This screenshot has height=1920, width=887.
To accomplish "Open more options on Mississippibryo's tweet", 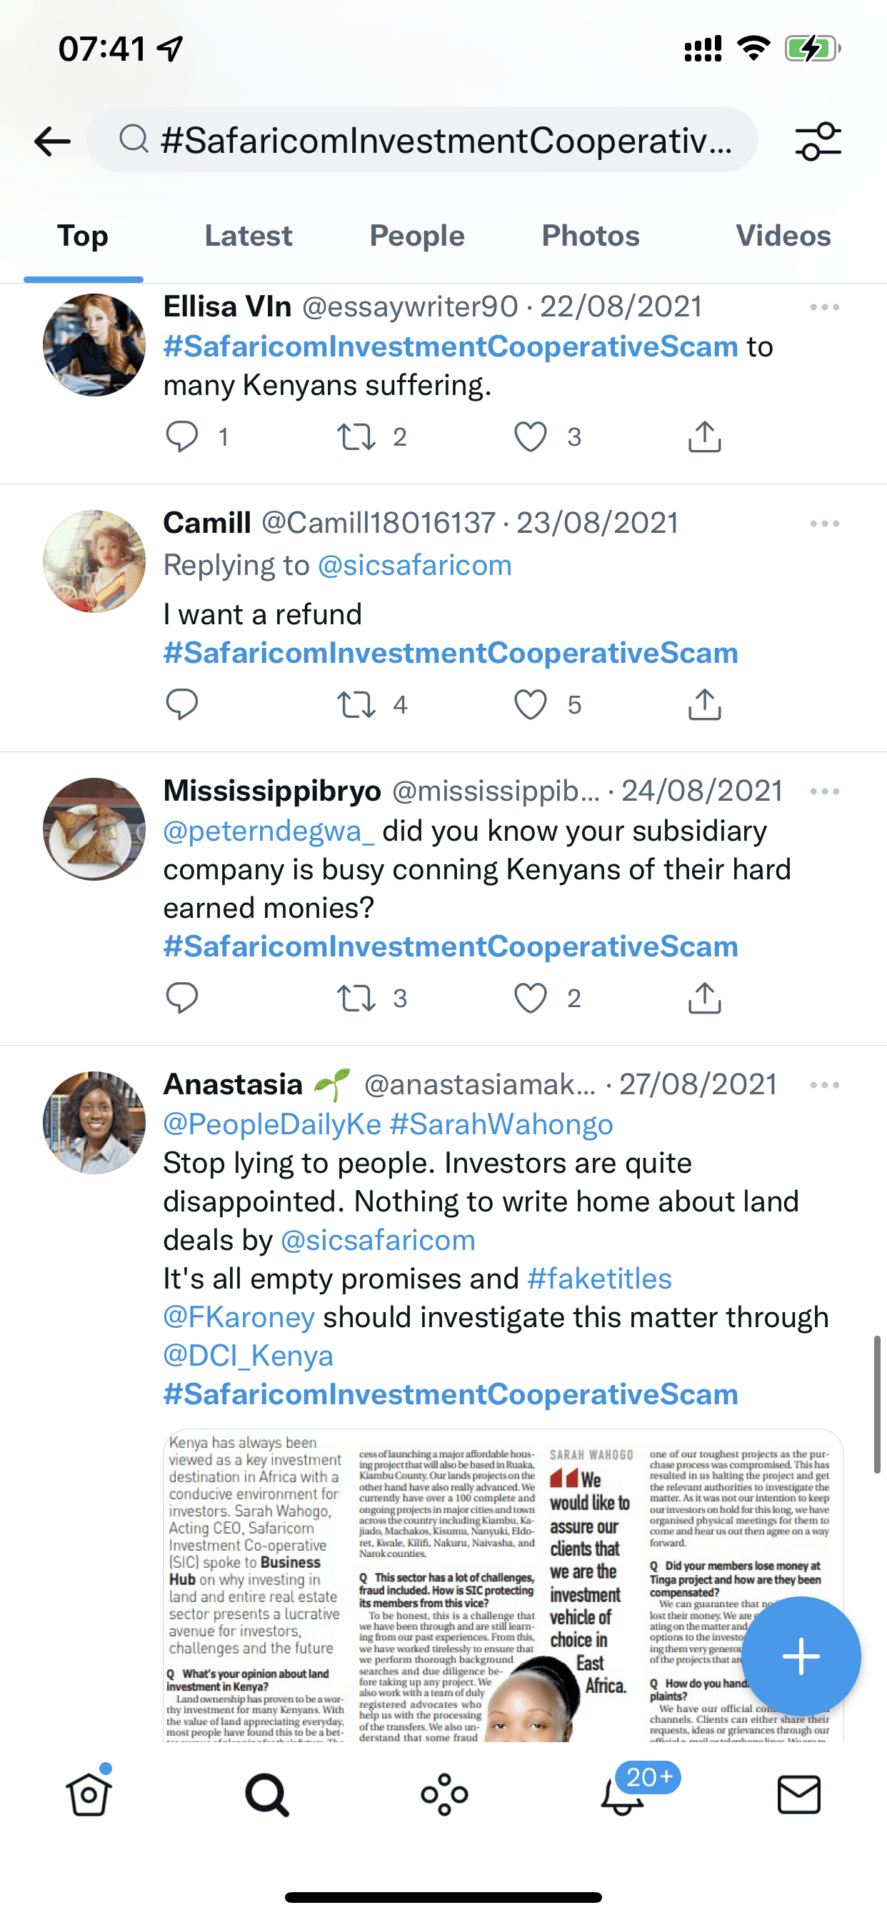I will click(x=824, y=791).
